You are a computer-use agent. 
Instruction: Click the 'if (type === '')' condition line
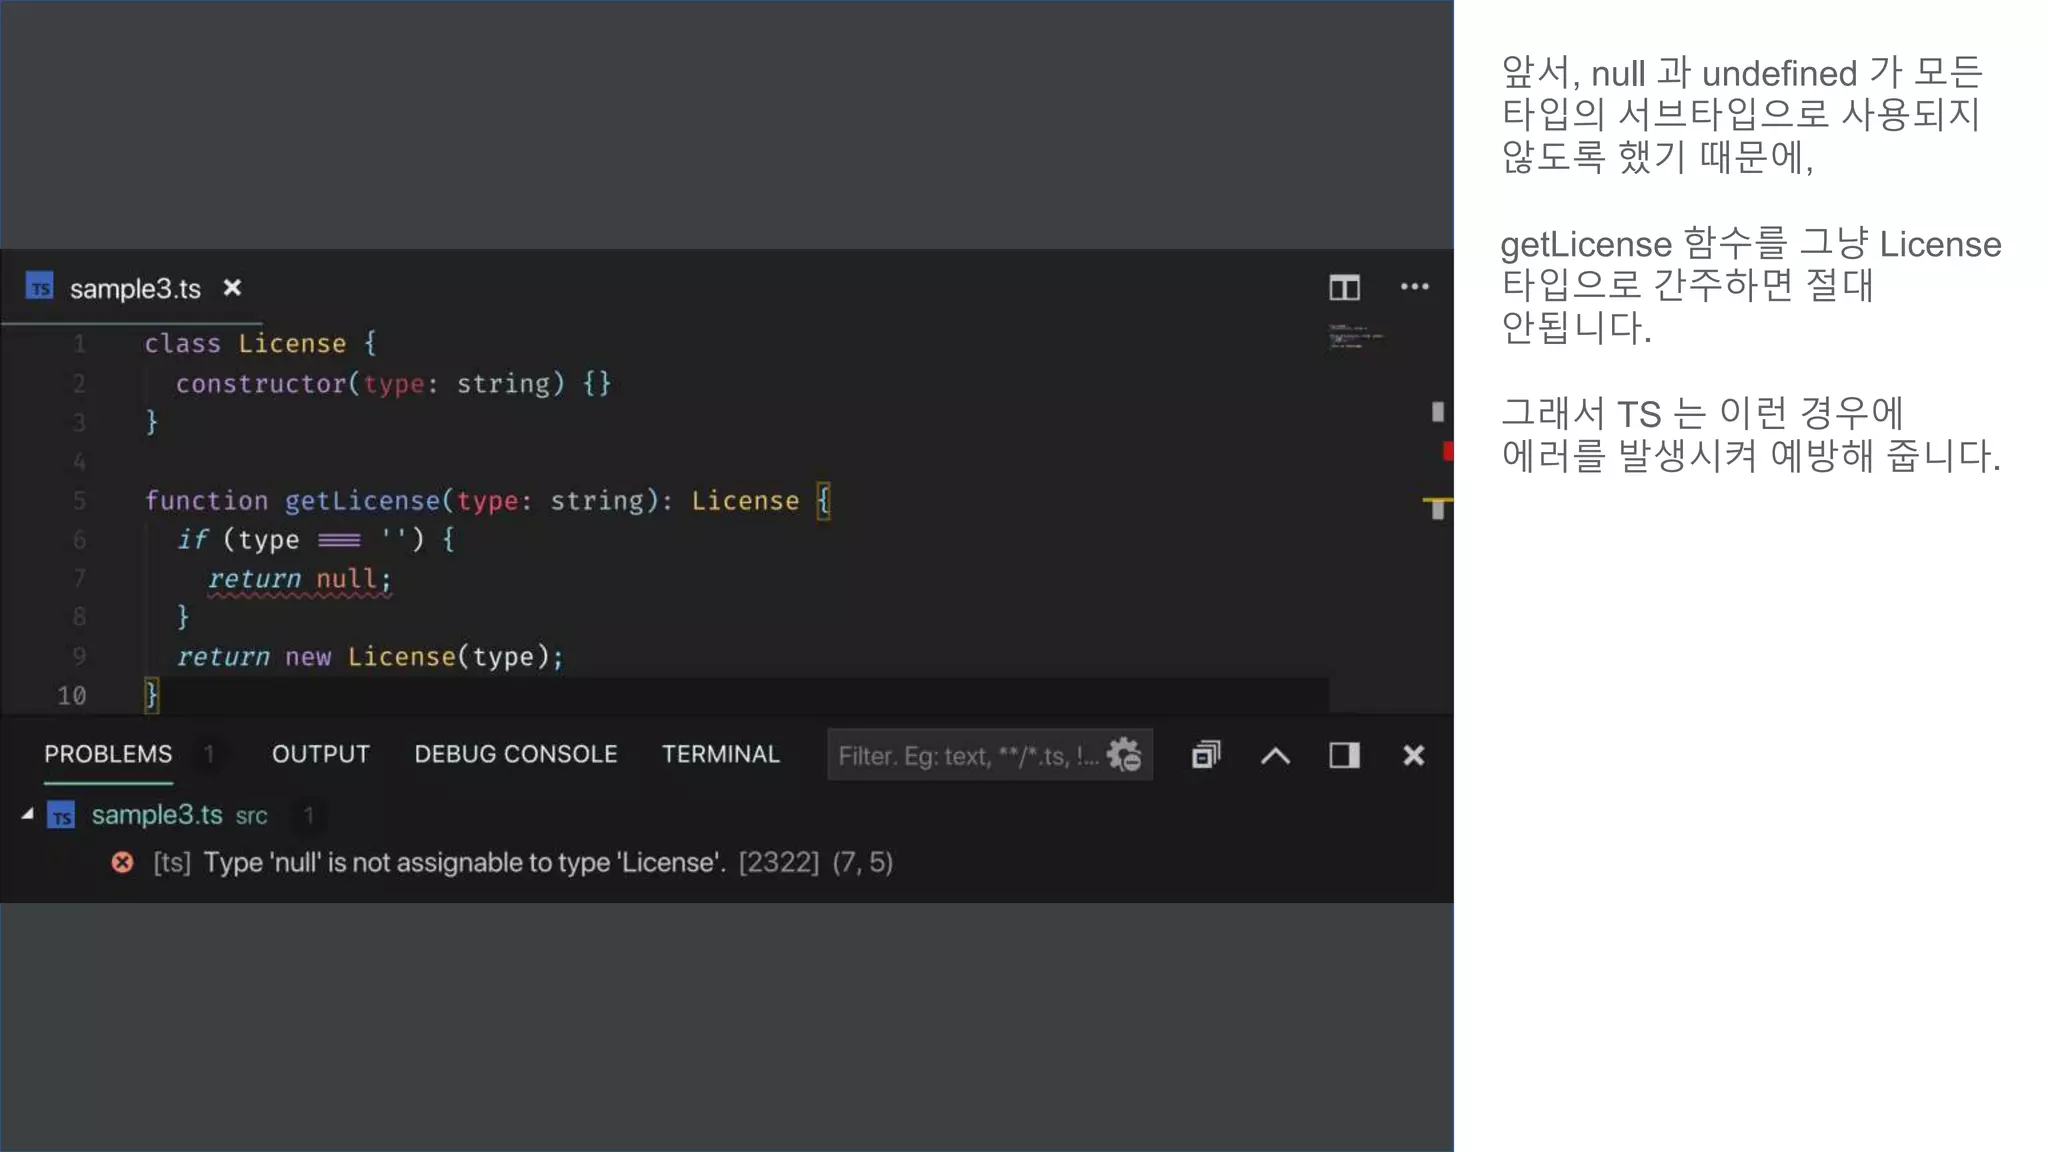coord(316,539)
